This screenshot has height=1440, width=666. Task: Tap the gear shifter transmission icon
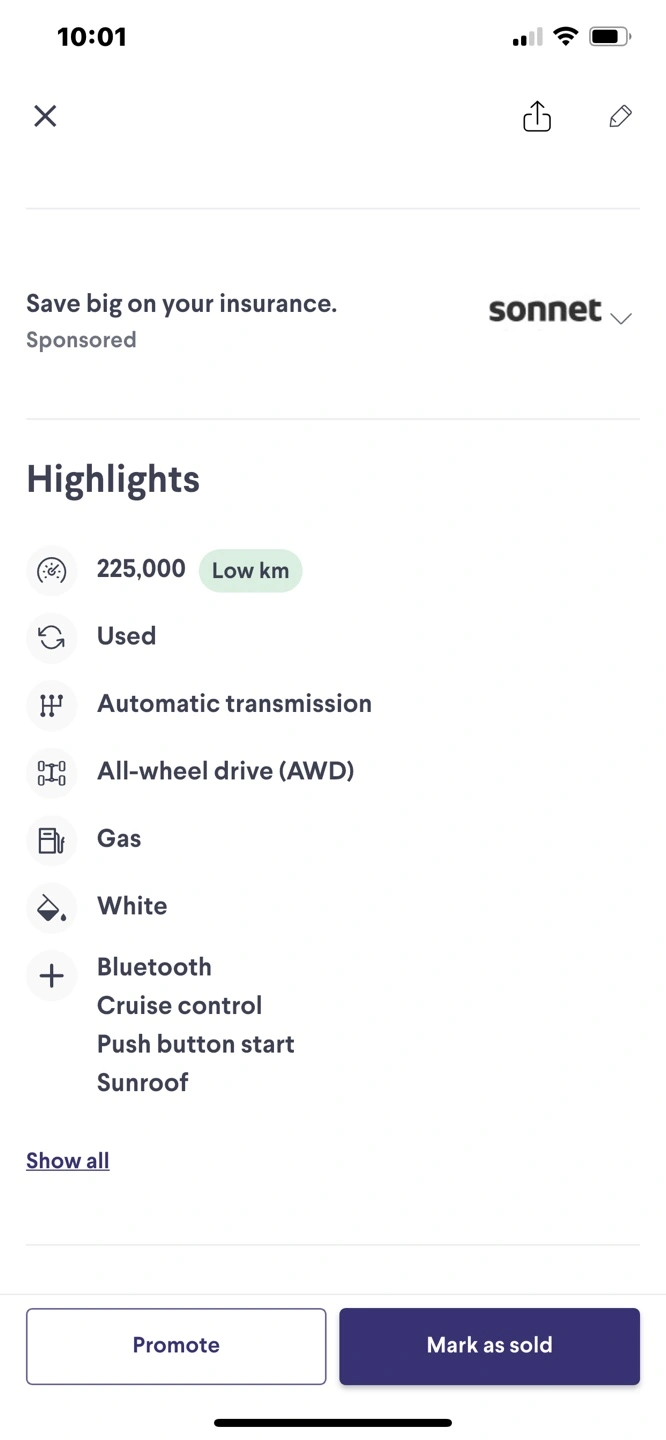51,705
